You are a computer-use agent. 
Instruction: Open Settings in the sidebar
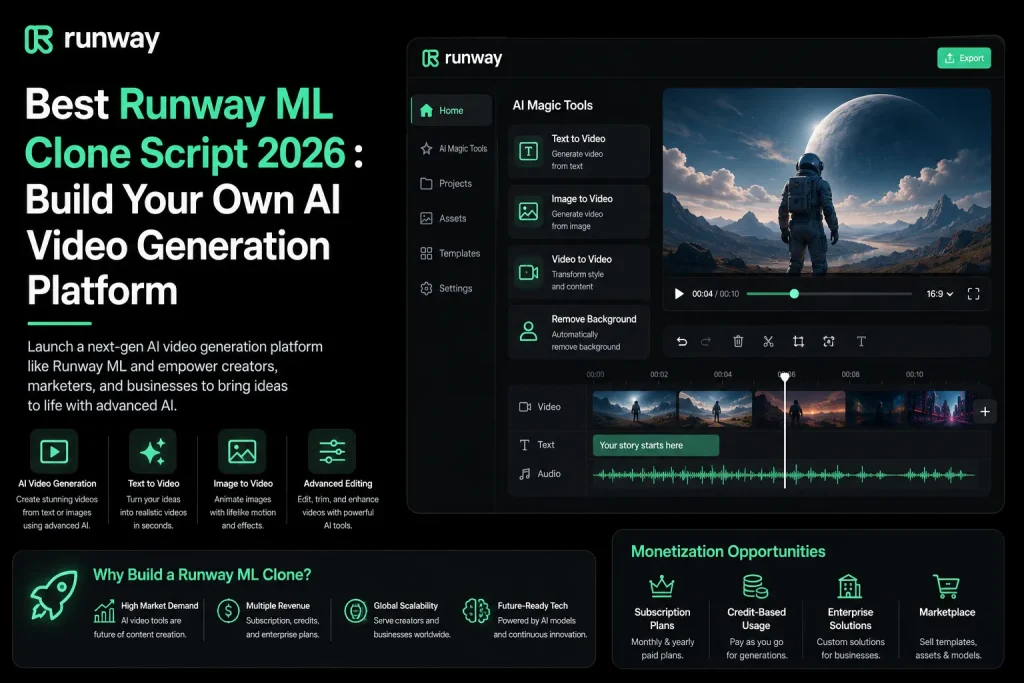point(447,288)
